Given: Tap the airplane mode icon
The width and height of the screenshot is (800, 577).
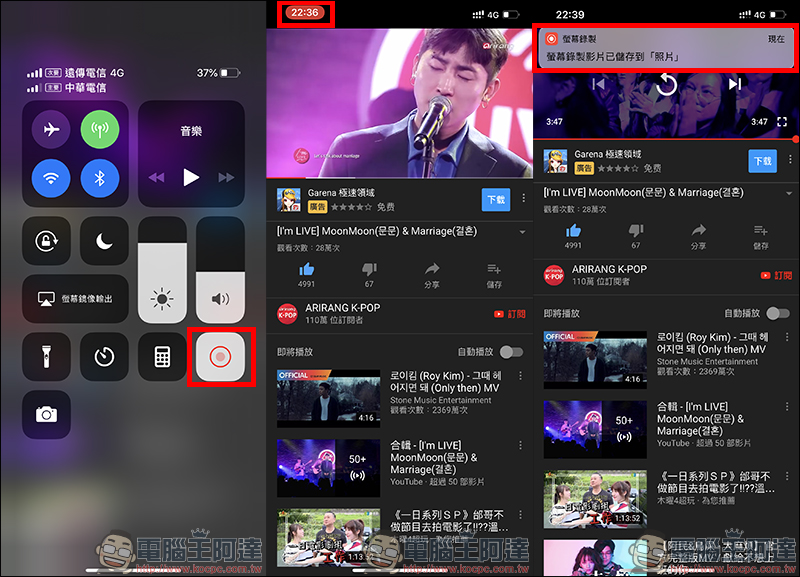Looking at the screenshot, I should pyautogui.click(x=50, y=129).
